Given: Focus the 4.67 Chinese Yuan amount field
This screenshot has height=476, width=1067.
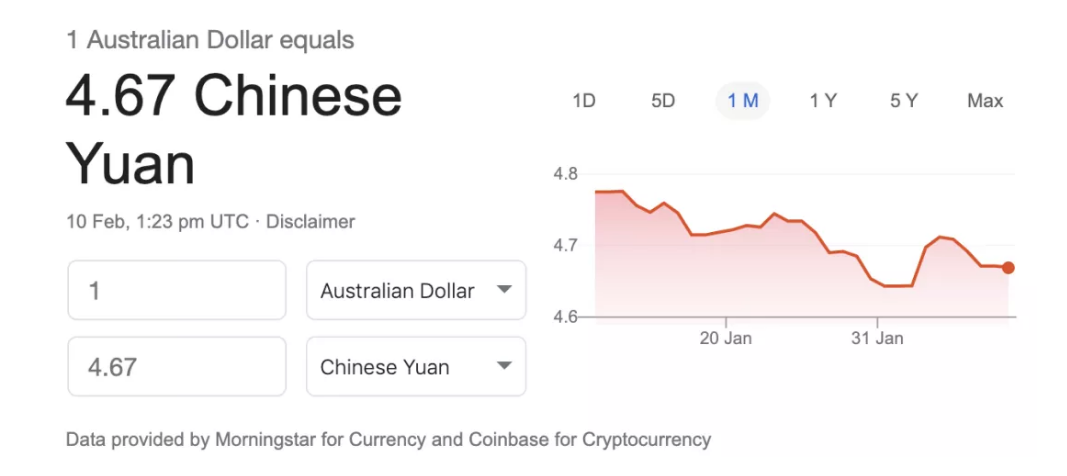Looking at the screenshot, I should (x=177, y=367).
